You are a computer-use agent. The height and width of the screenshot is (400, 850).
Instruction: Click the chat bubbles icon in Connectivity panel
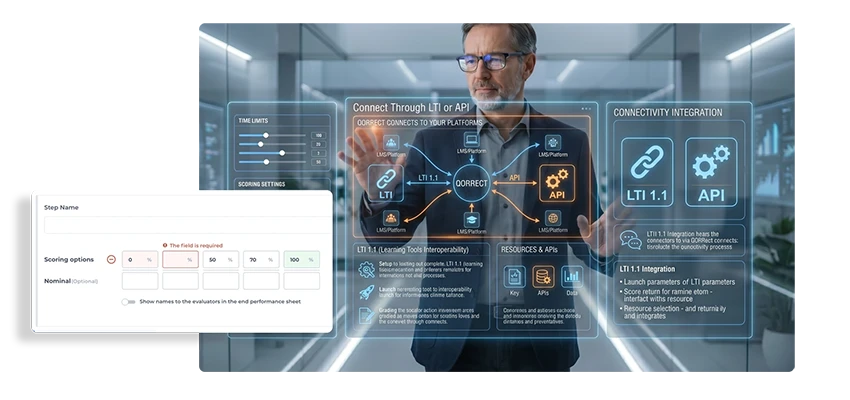(630, 239)
